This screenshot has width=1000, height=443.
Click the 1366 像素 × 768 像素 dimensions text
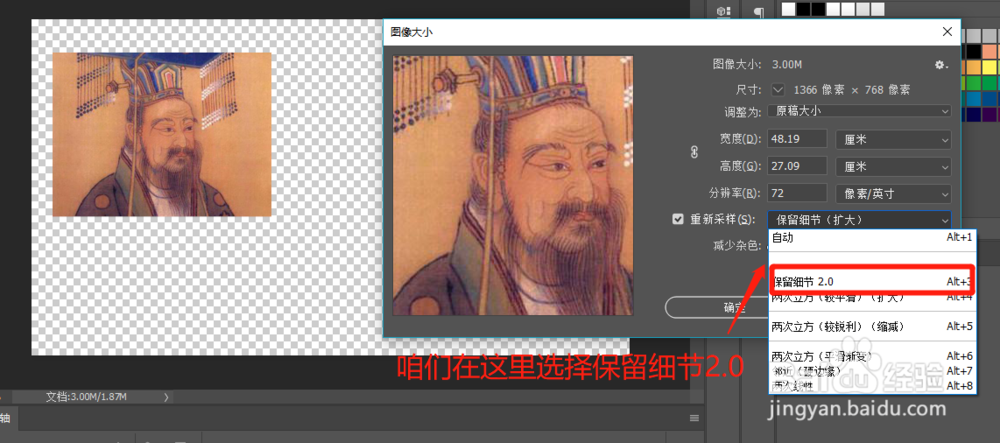851,90
